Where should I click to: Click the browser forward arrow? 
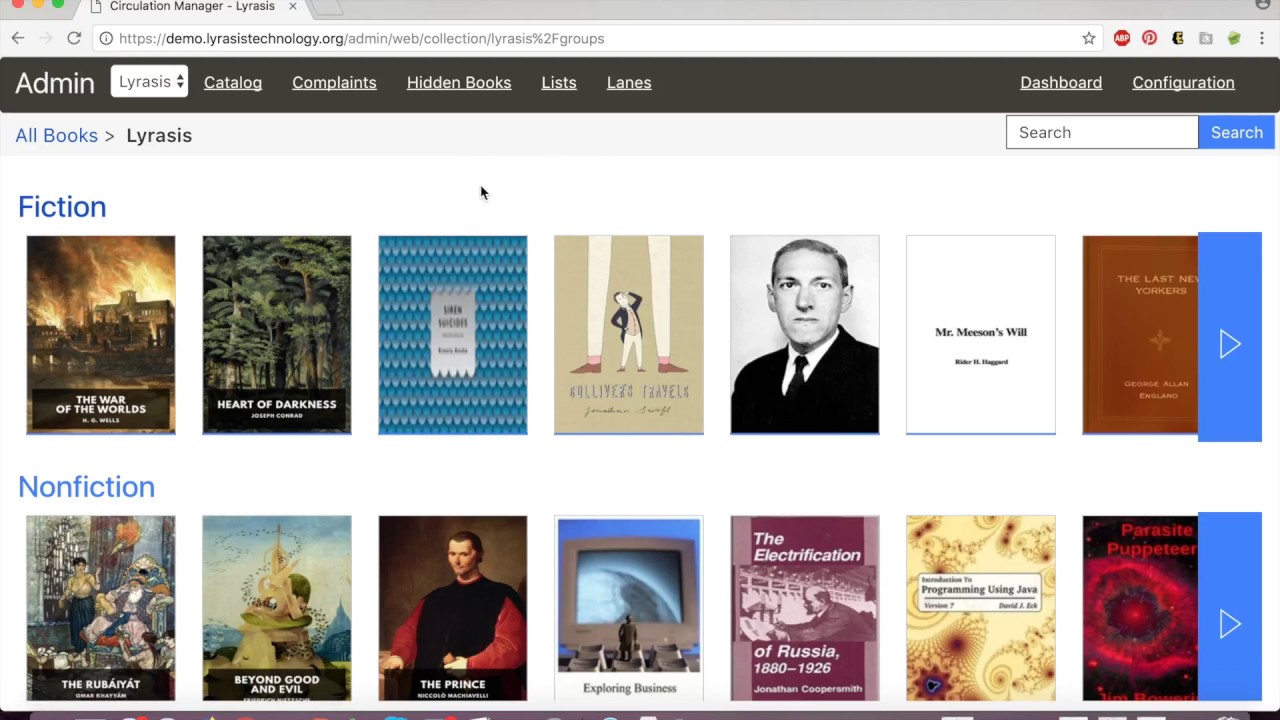[46, 38]
